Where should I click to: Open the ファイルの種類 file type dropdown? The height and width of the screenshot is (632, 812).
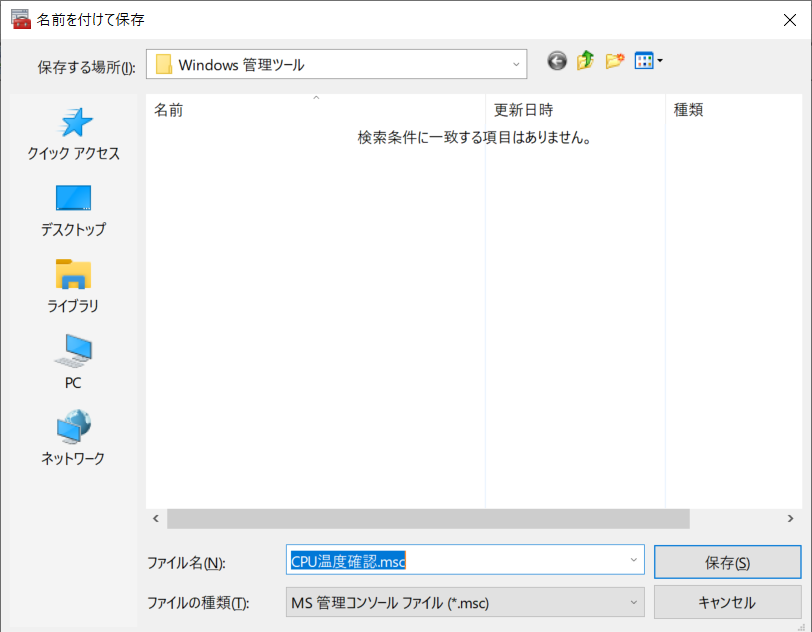coord(631,601)
